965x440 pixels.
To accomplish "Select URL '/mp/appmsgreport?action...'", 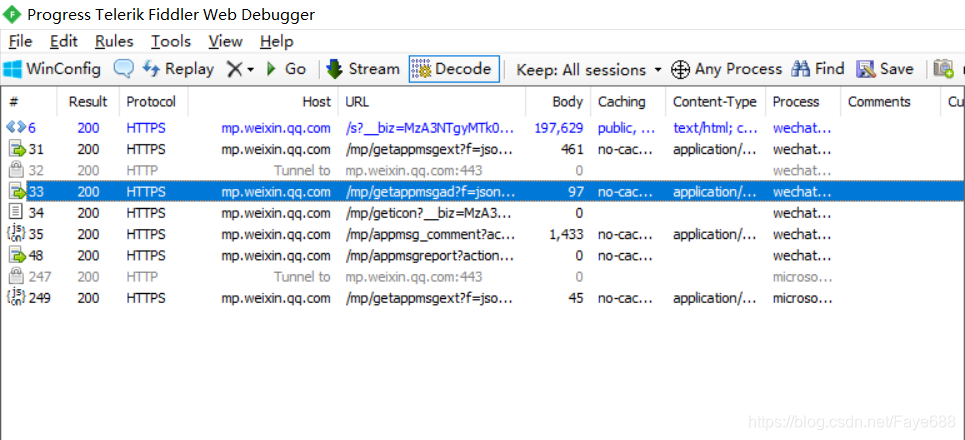I will pos(429,256).
